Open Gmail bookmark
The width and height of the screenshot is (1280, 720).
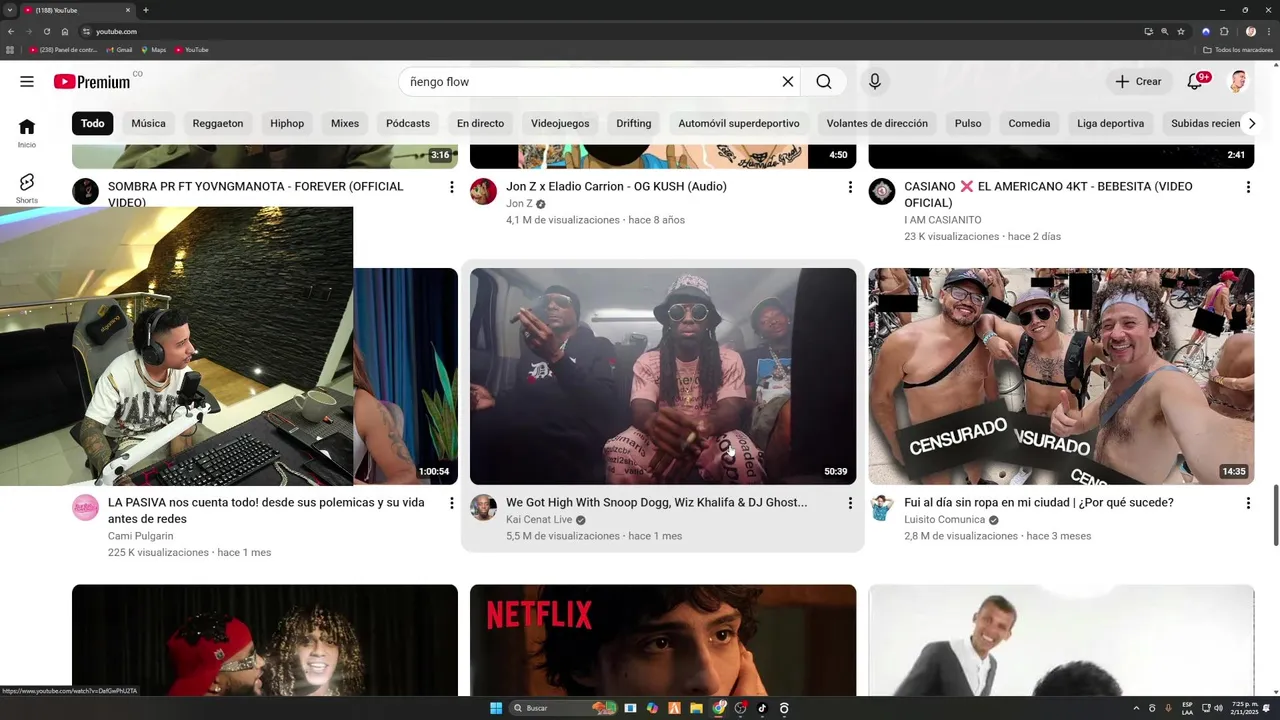pos(120,50)
